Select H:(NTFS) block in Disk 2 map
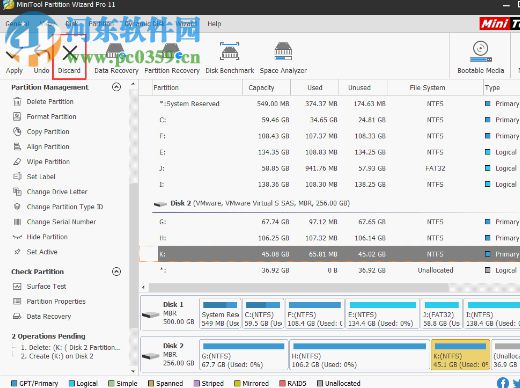Screen dimensions: 520x388 pos(359,355)
